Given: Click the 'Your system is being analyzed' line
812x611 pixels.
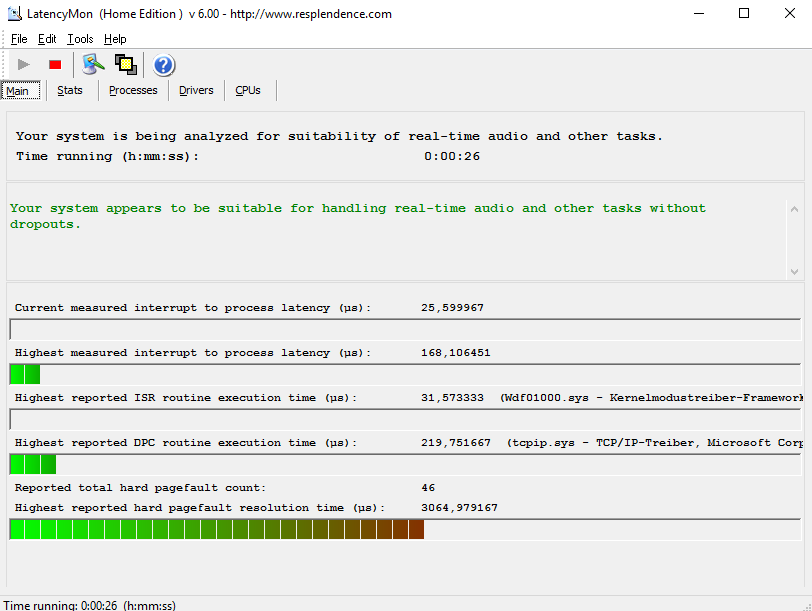Looking at the screenshot, I should (x=339, y=136).
